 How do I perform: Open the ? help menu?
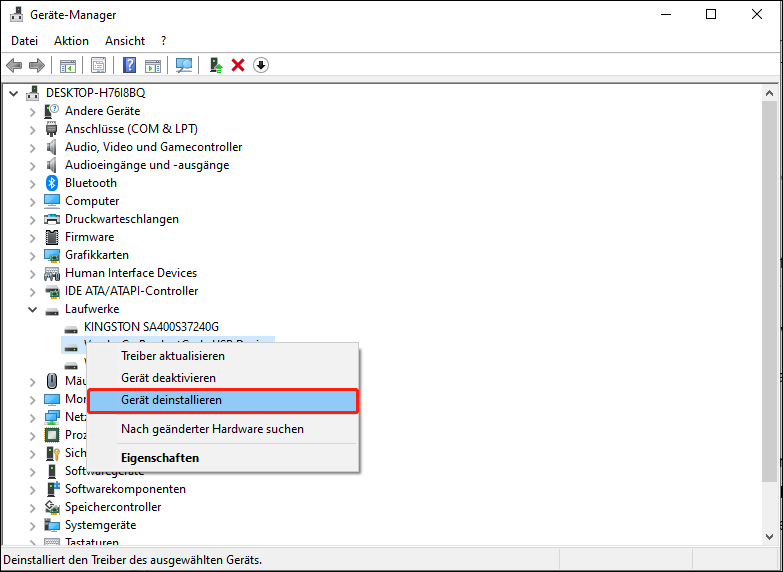coord(163,41)
